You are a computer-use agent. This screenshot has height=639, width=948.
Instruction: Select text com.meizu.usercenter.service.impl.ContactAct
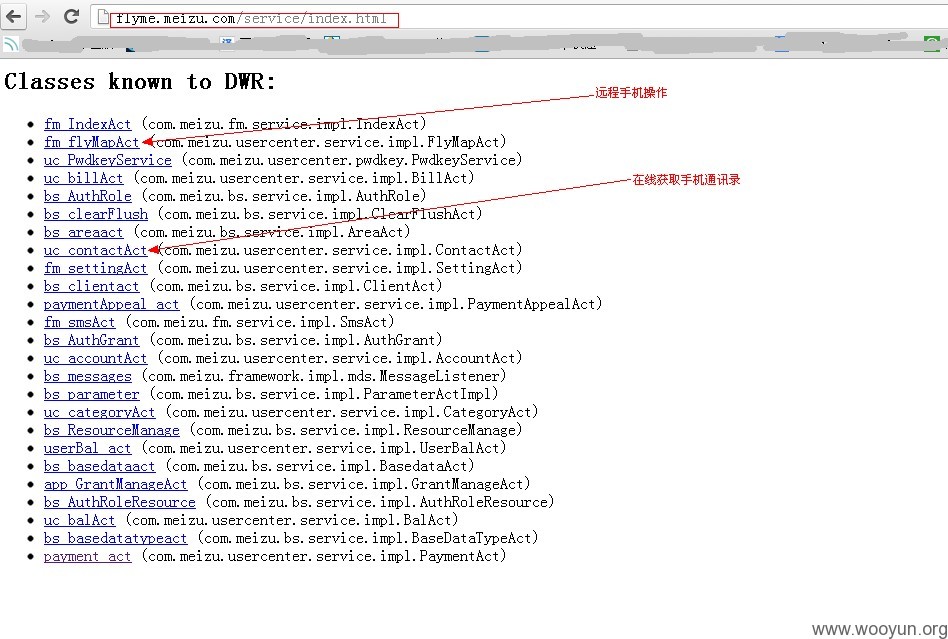[339, 250]
